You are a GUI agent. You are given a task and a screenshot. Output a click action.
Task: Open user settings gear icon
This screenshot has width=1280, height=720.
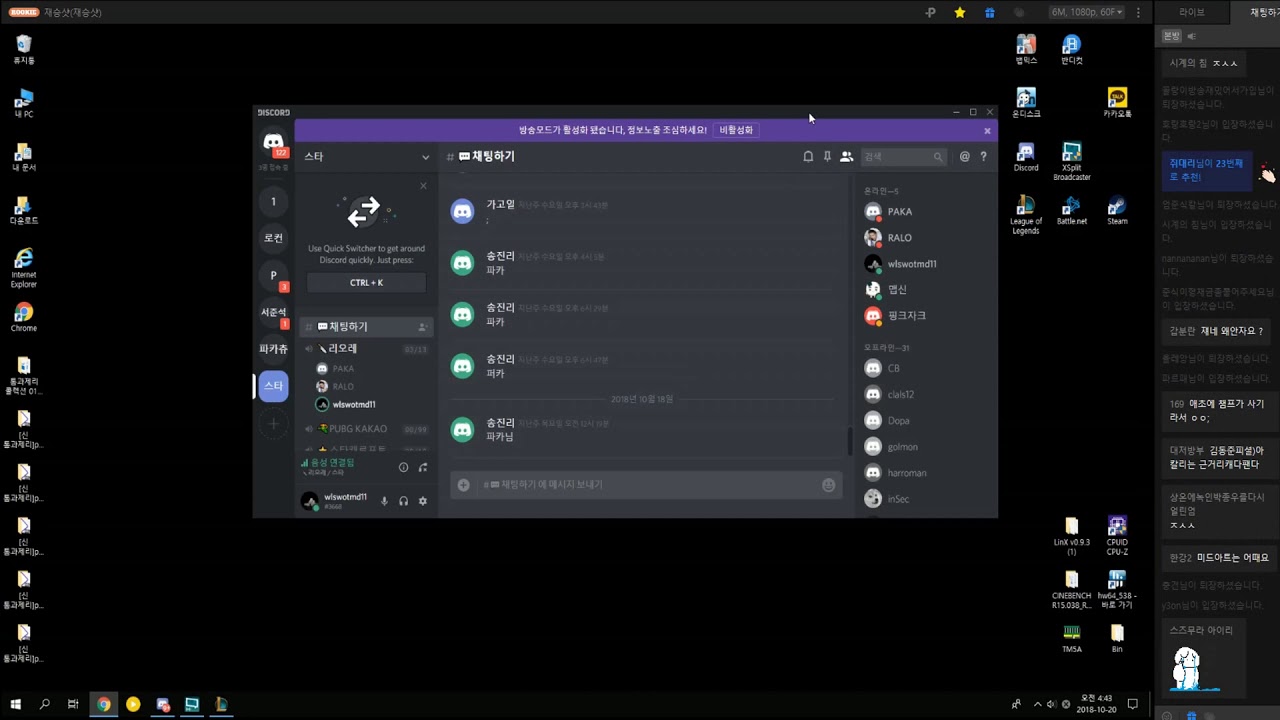pos(422,501)
